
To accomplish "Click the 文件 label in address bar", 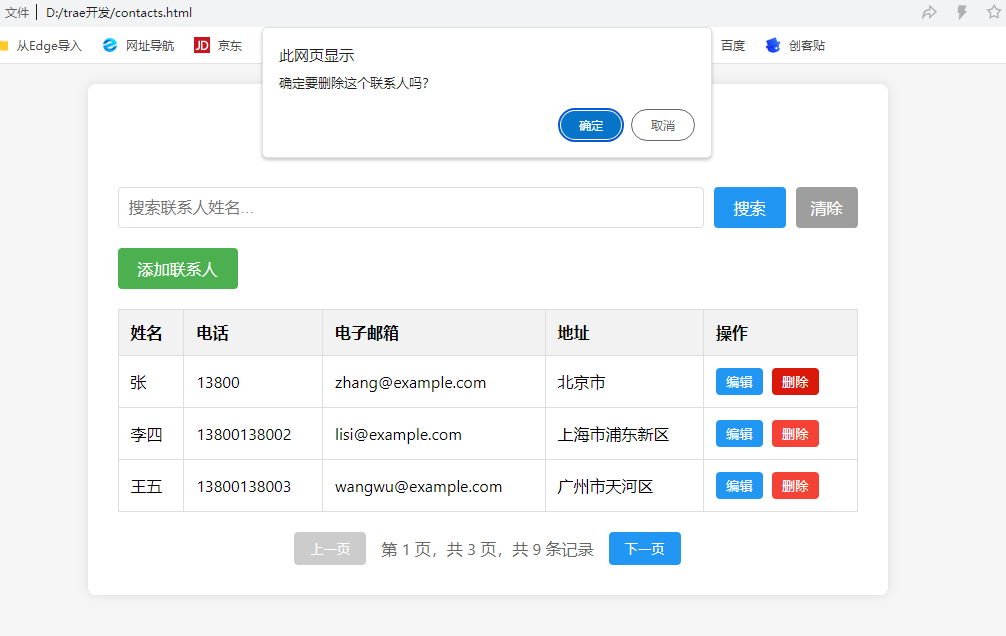I will pos(17,13).
